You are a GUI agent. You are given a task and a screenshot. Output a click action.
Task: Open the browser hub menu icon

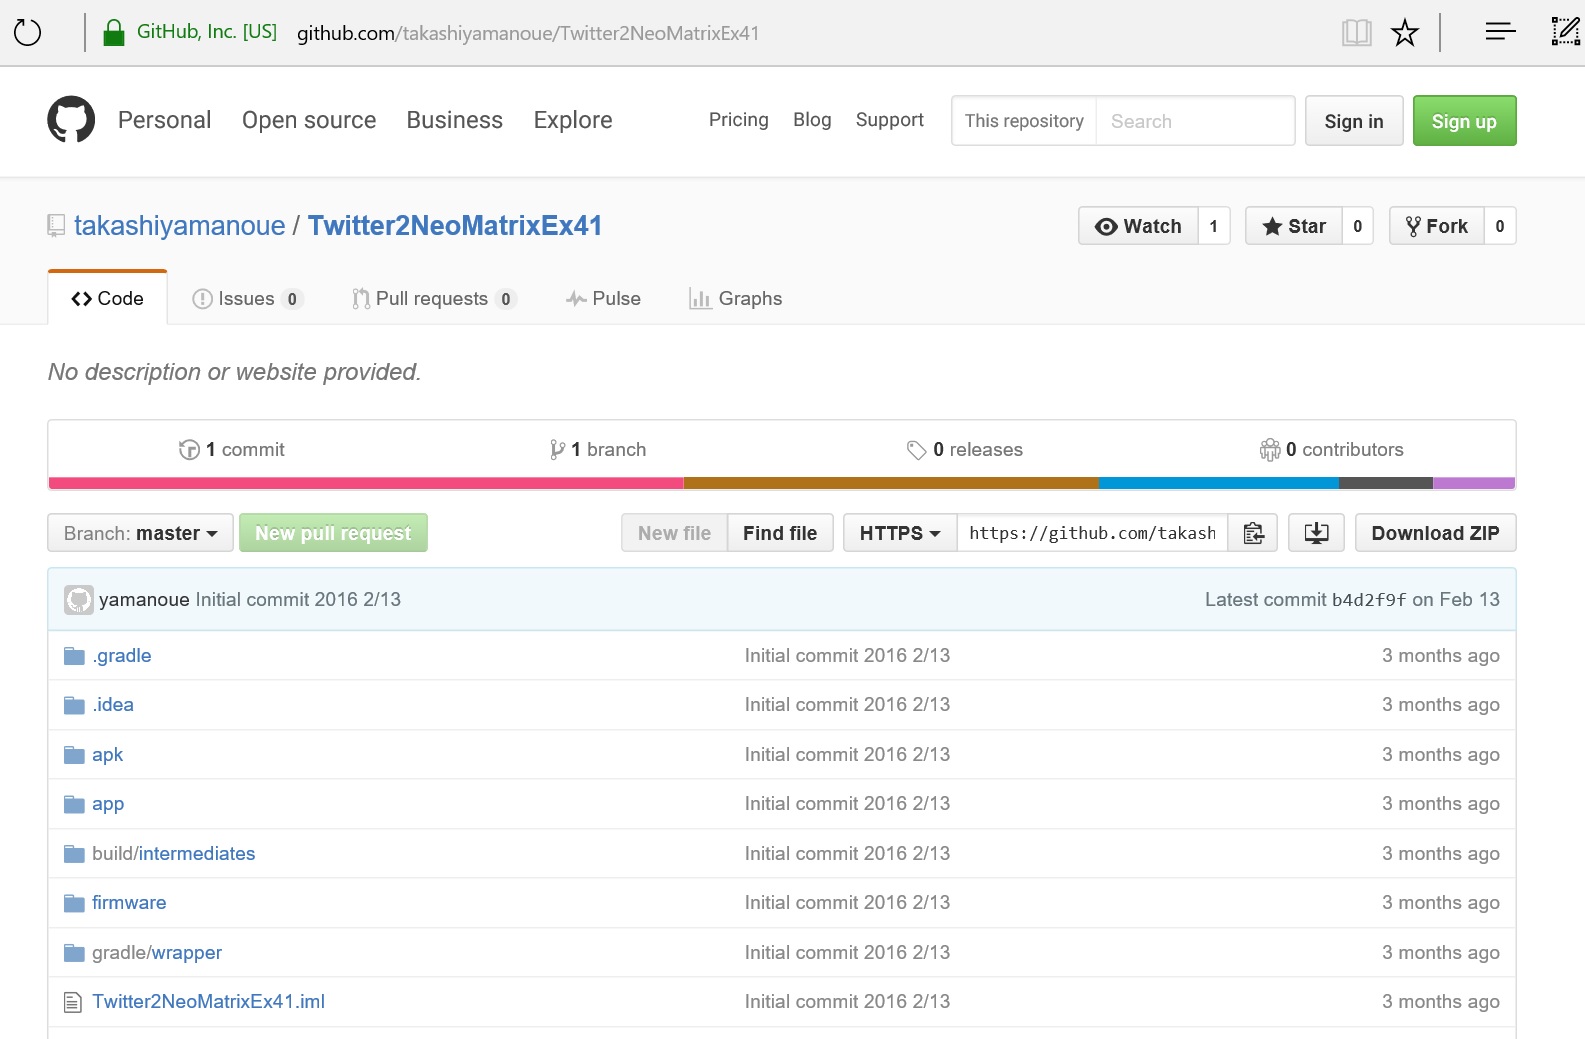click(1500, 33)
